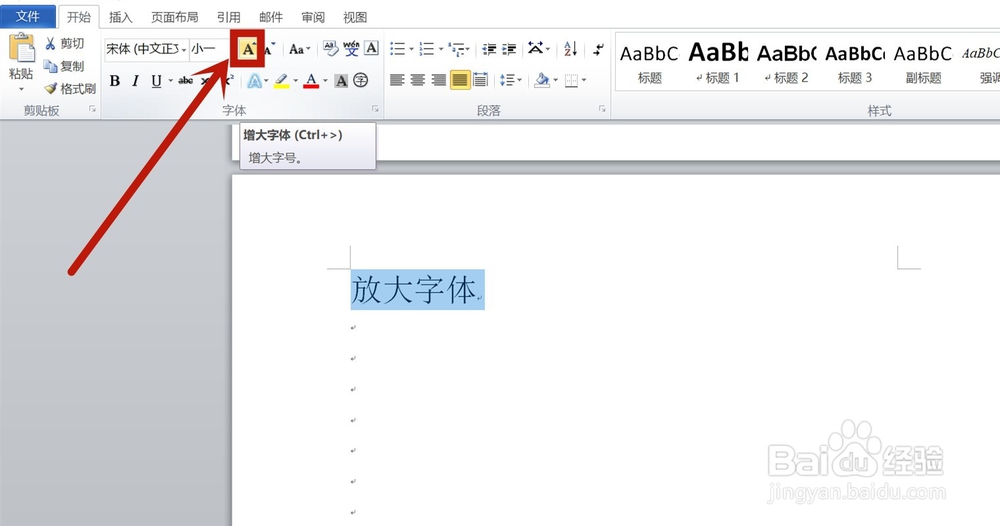Open the font color dropdown arrow
This screenshot has height=526, width=1000.
point(325,81)
